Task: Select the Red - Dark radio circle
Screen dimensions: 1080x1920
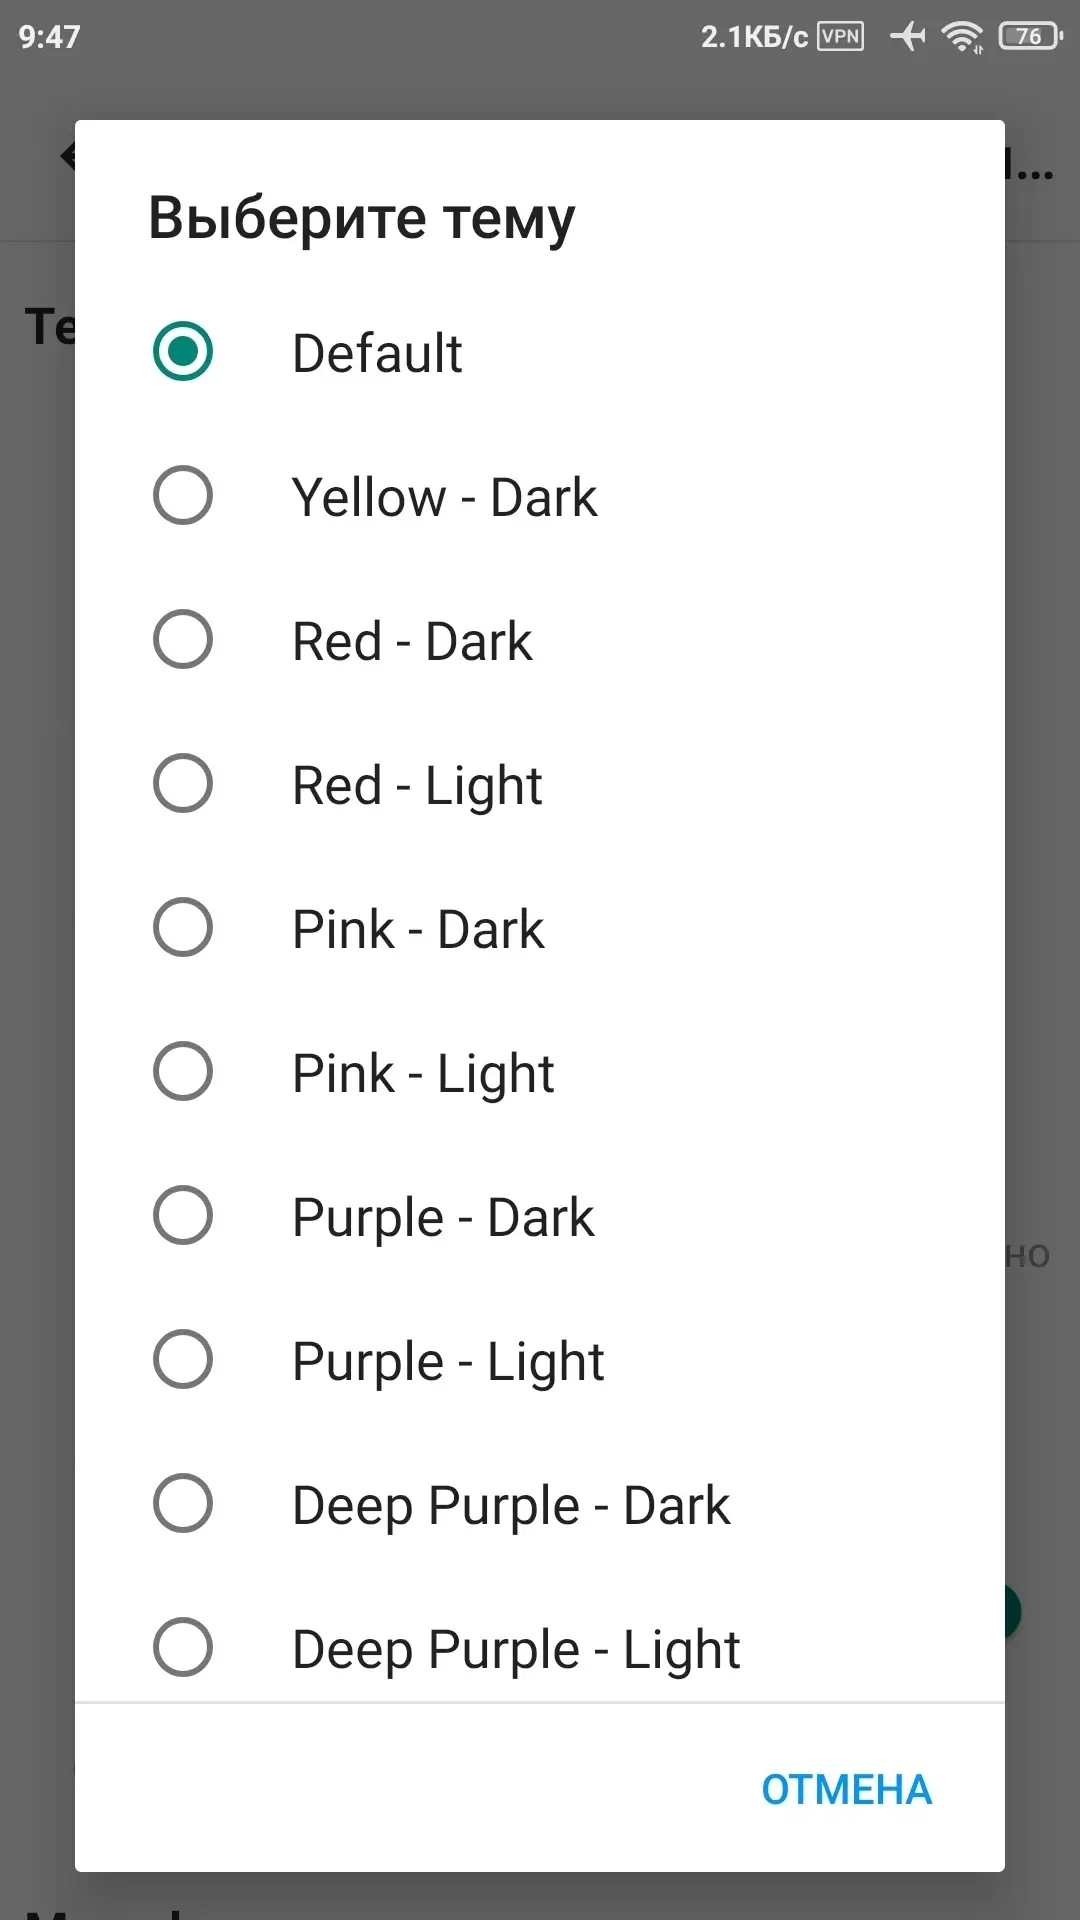Action: pos(183,640)
